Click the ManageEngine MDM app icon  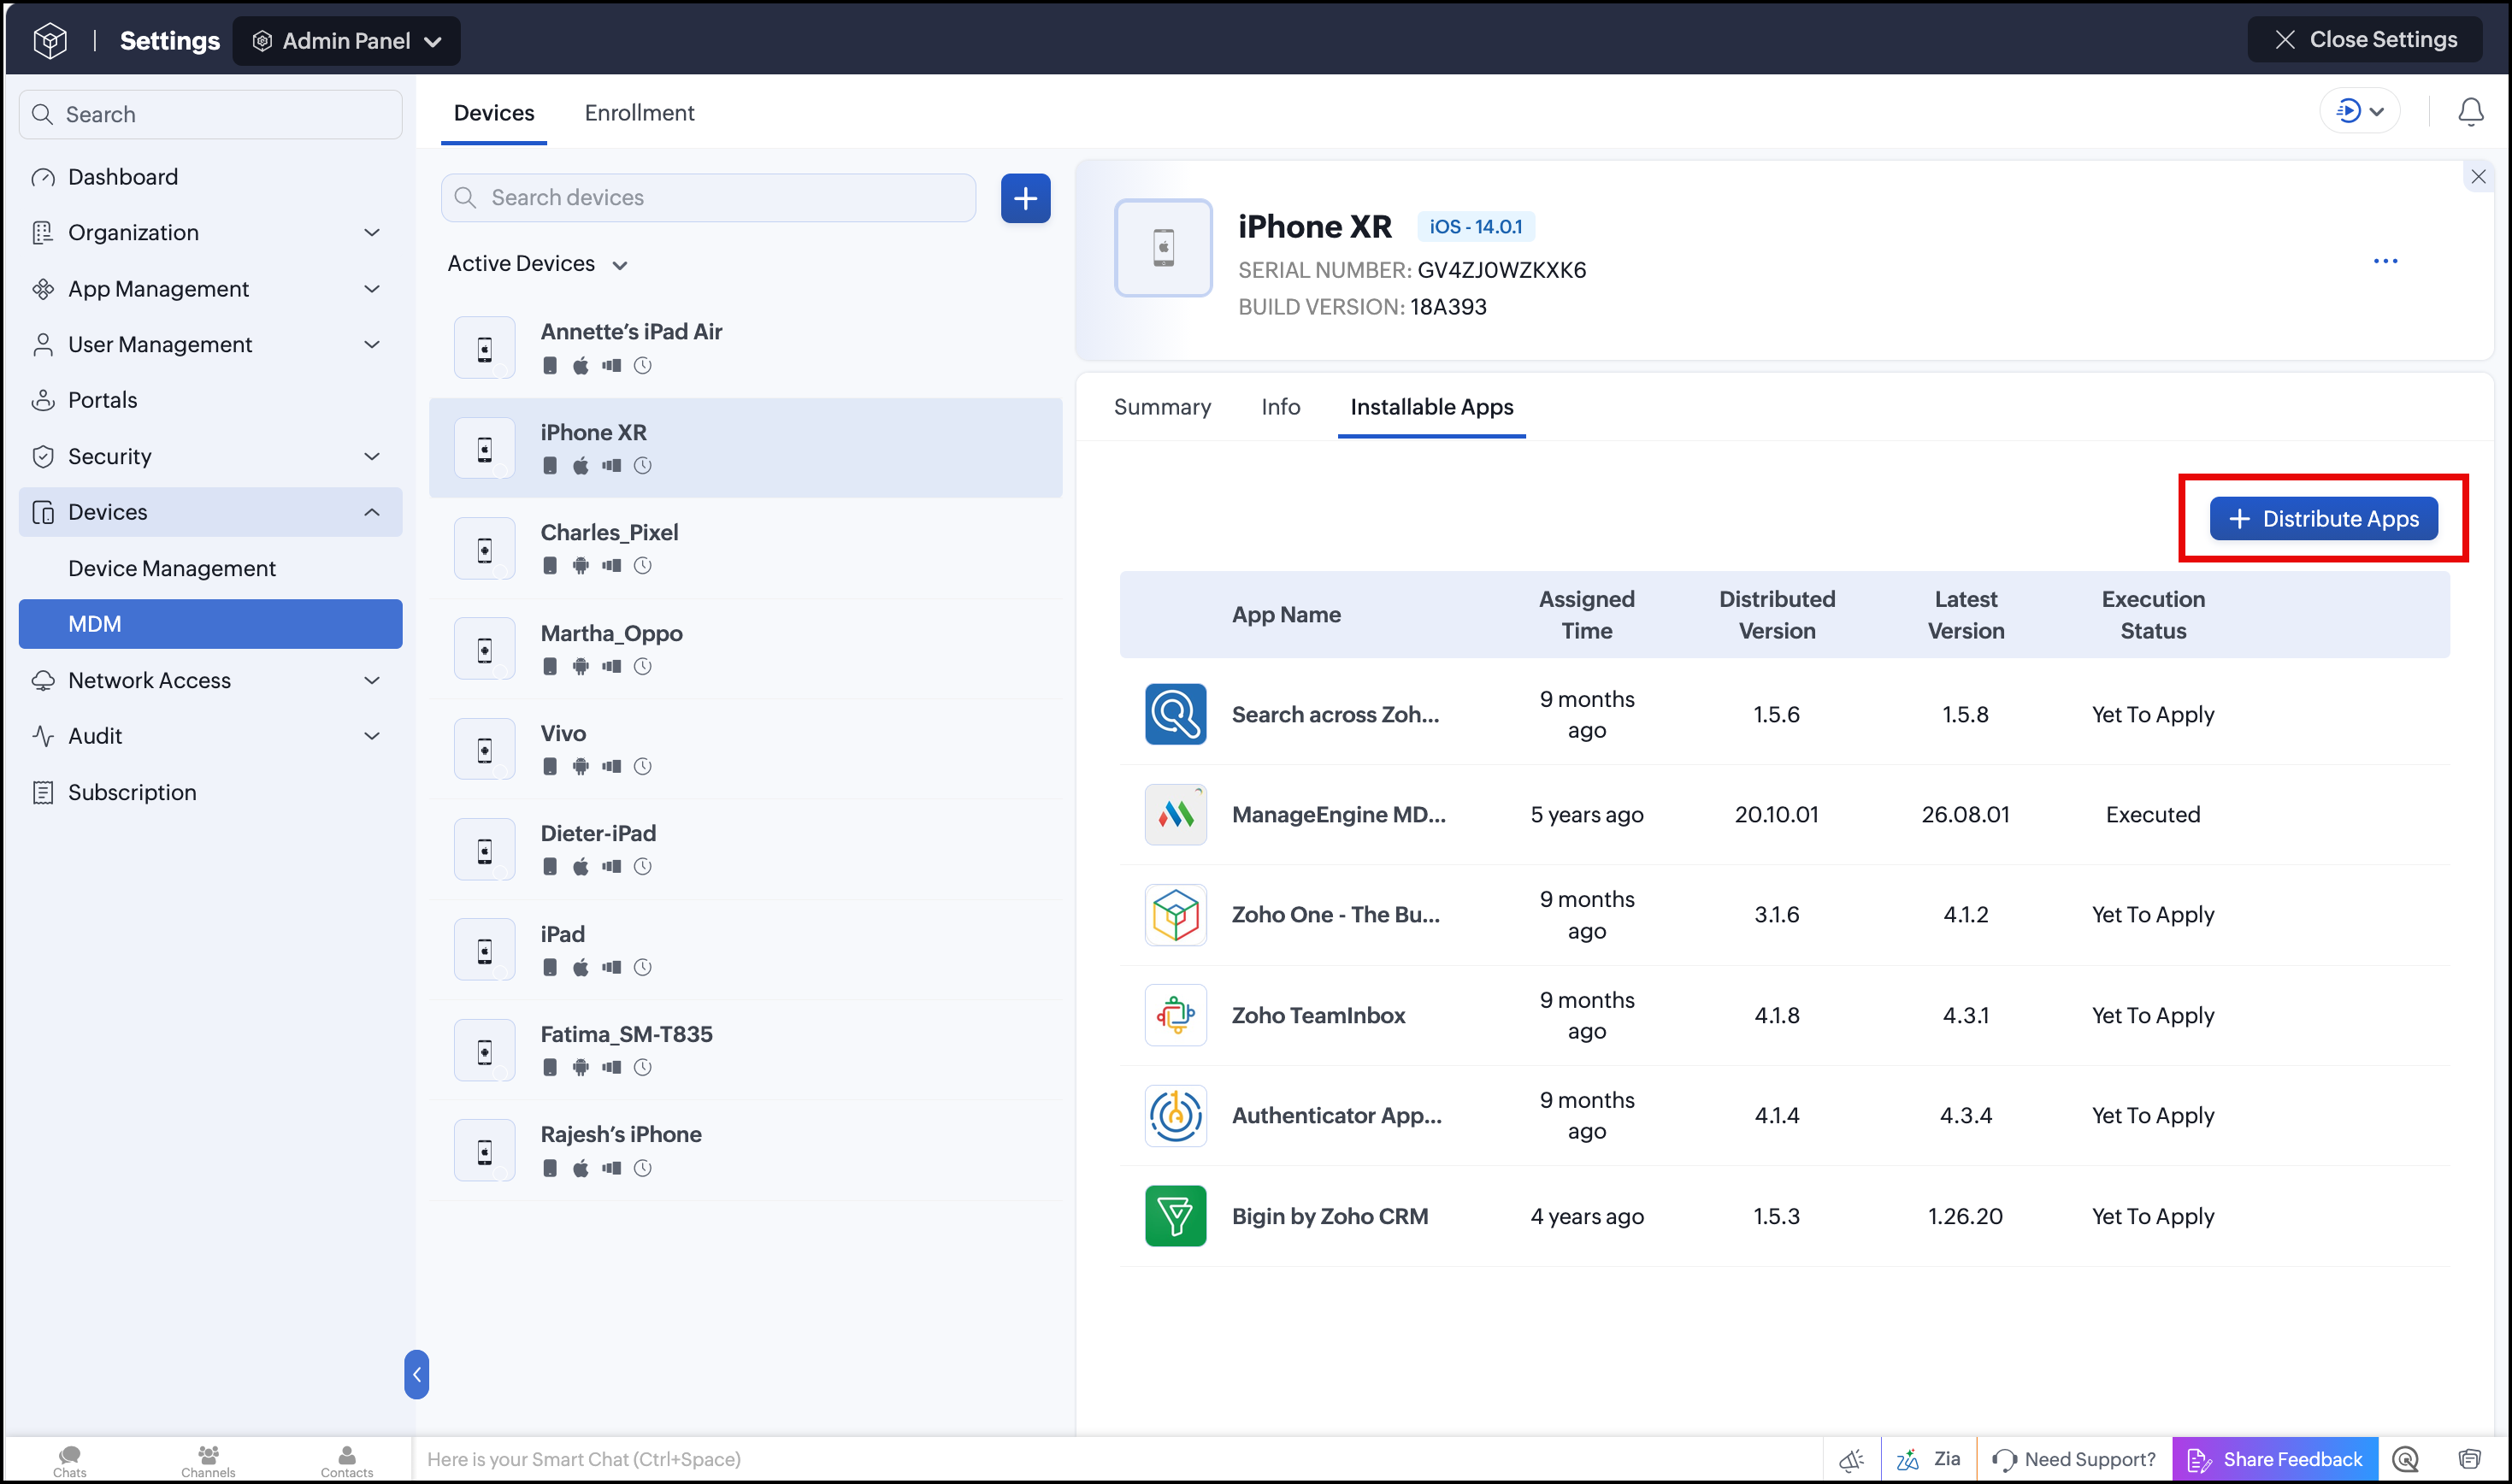click(1175, 814)
